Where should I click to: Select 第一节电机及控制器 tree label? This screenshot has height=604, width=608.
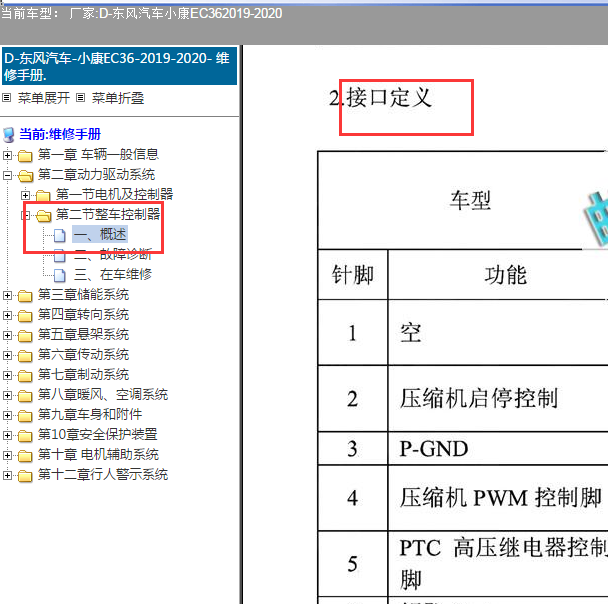click(x=114, y=194)
